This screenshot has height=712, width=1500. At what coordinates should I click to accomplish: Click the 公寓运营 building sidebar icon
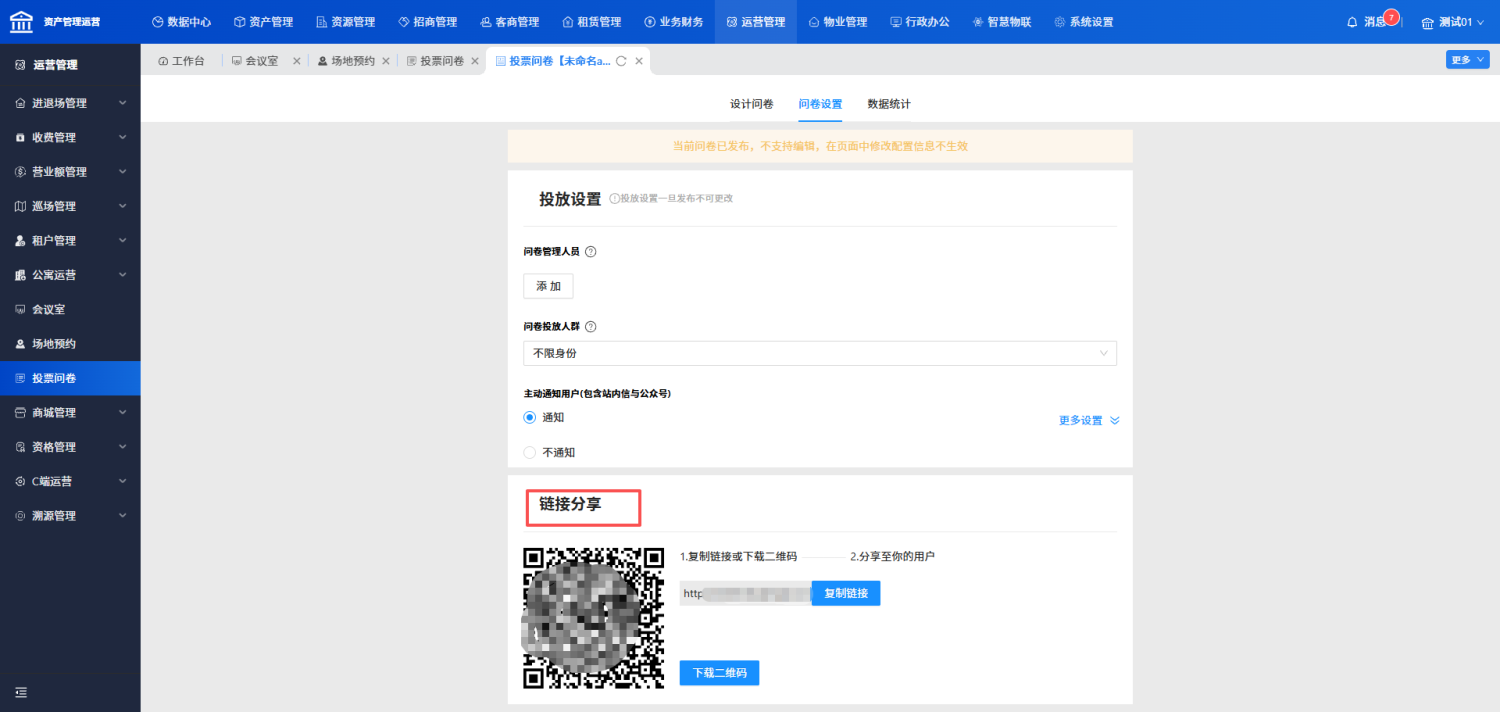[x=20, y=275]
